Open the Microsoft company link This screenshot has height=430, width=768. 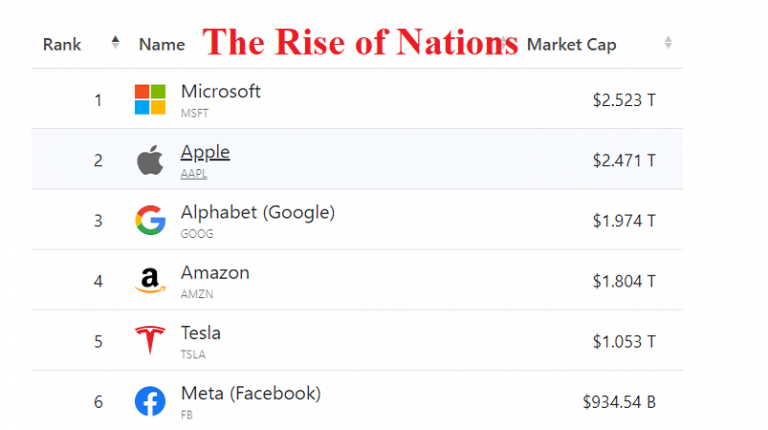click(x=221, y=91)
